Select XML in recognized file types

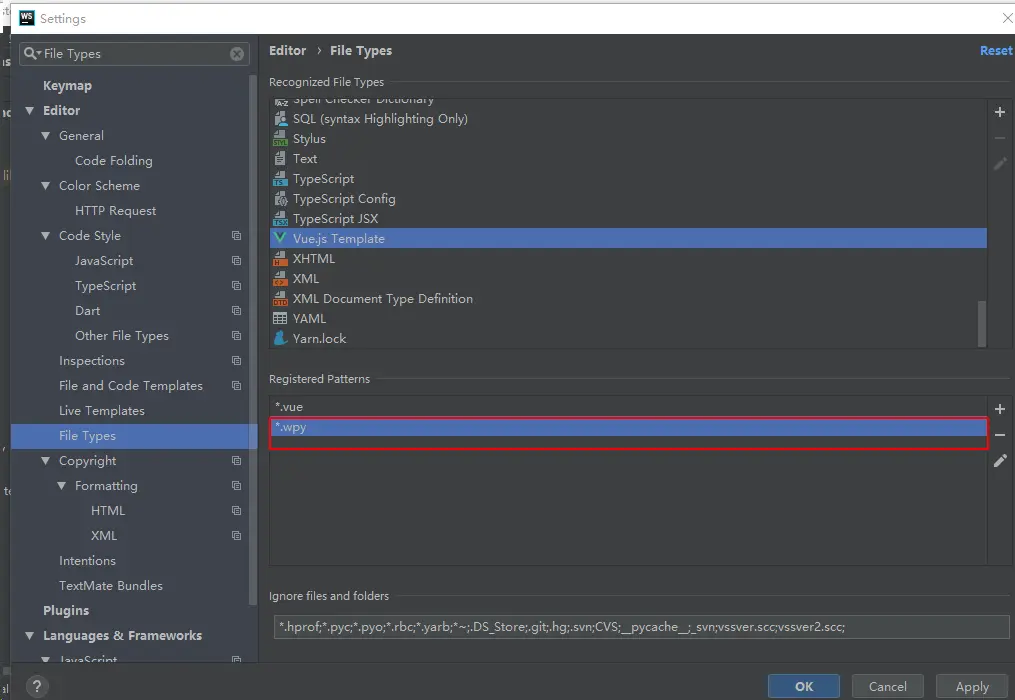pos(628,278)
